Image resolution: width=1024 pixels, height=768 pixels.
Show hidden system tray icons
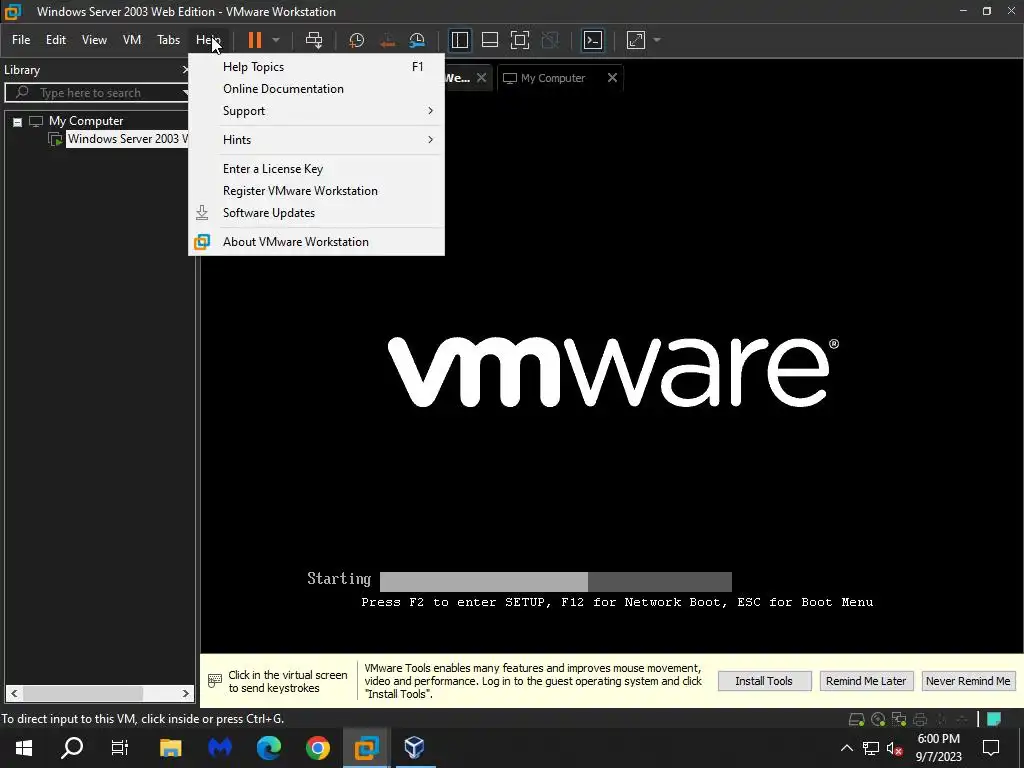(846, 748)
